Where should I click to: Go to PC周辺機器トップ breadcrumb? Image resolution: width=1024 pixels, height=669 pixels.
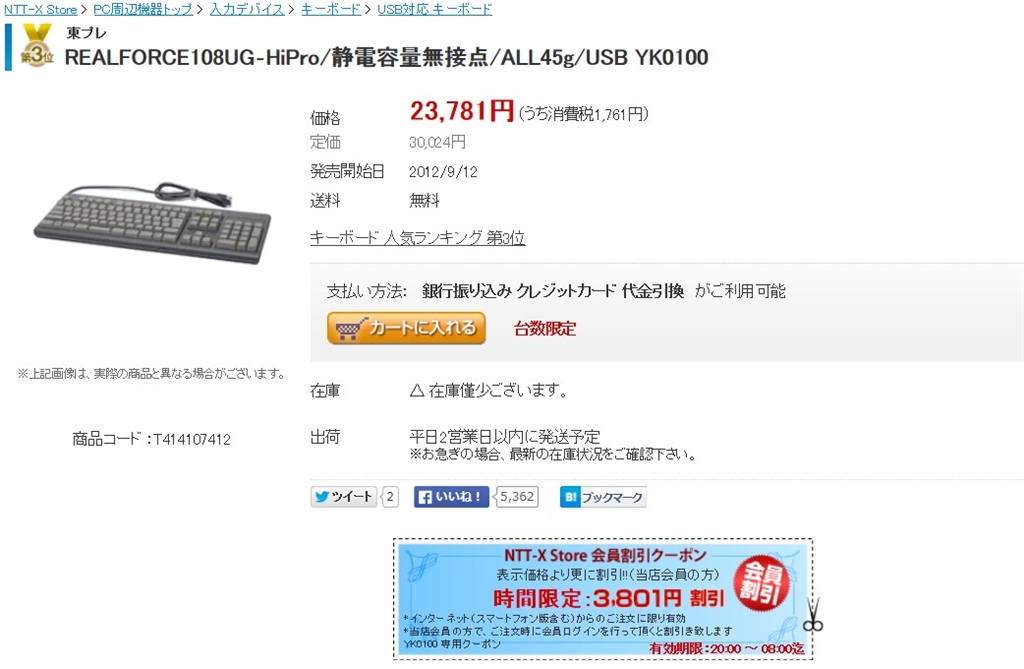[143, 9]
